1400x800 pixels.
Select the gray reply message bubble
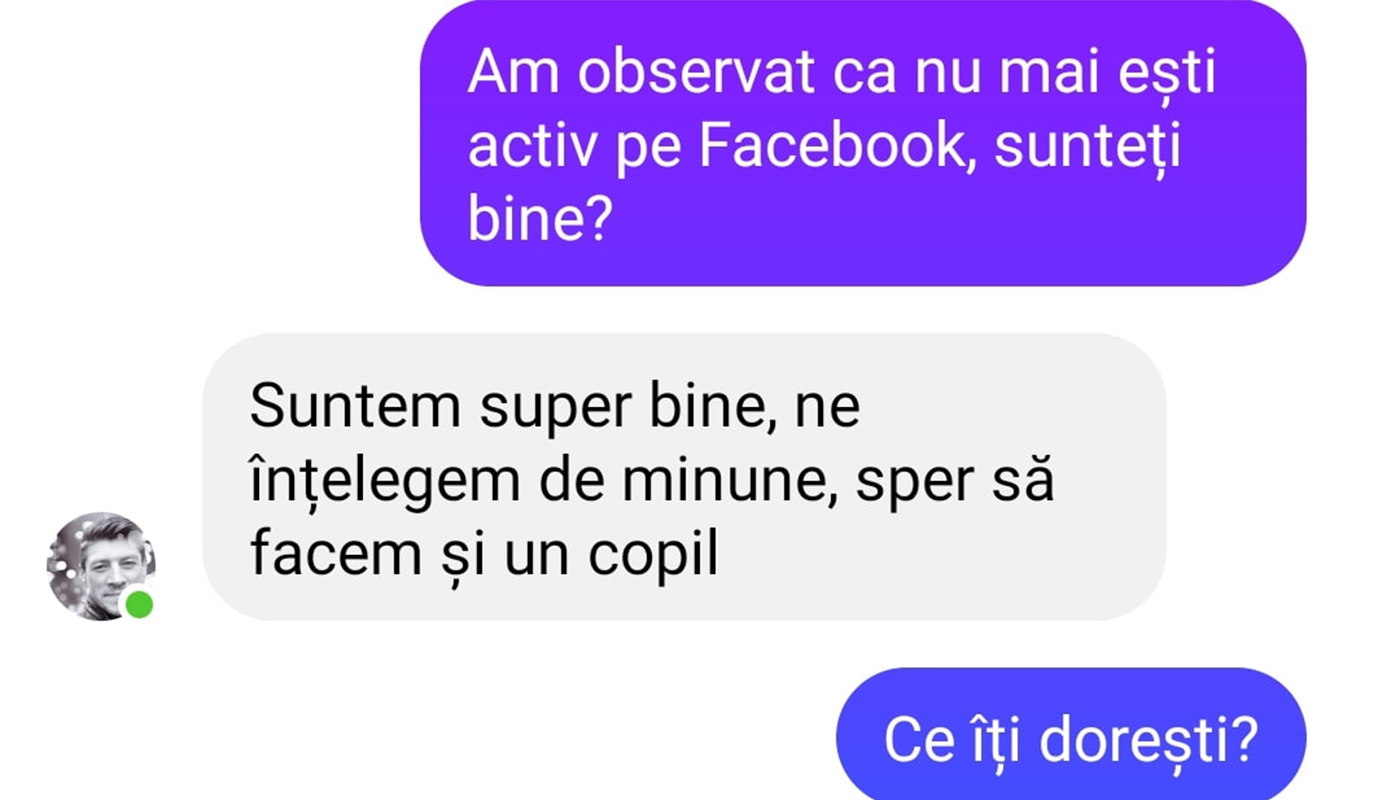click(684, 477)
